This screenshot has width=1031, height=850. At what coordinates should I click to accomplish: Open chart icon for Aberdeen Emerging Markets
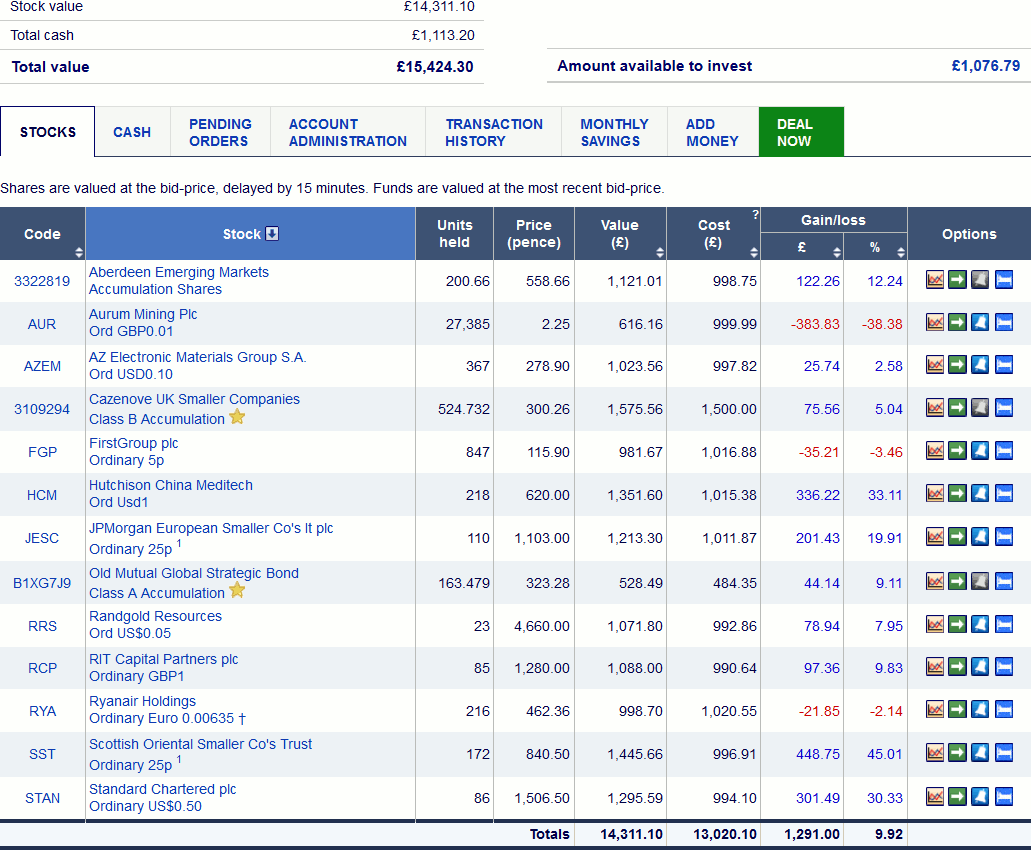pos(934,280)
